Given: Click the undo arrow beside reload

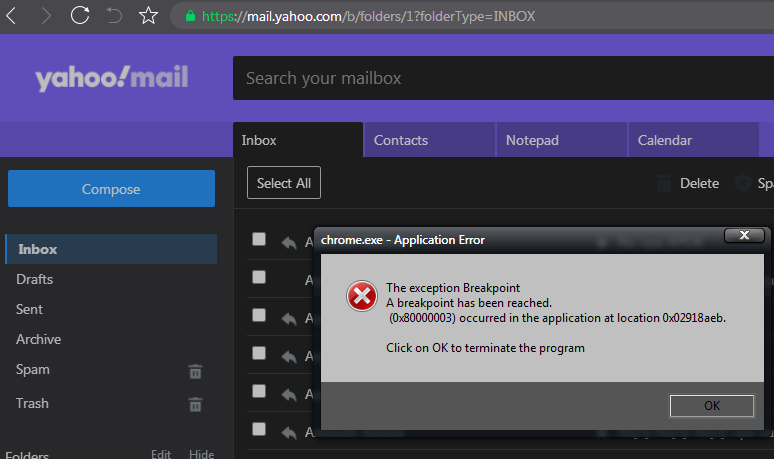Looking at the screenshot, I should click(x=114, y=16).
